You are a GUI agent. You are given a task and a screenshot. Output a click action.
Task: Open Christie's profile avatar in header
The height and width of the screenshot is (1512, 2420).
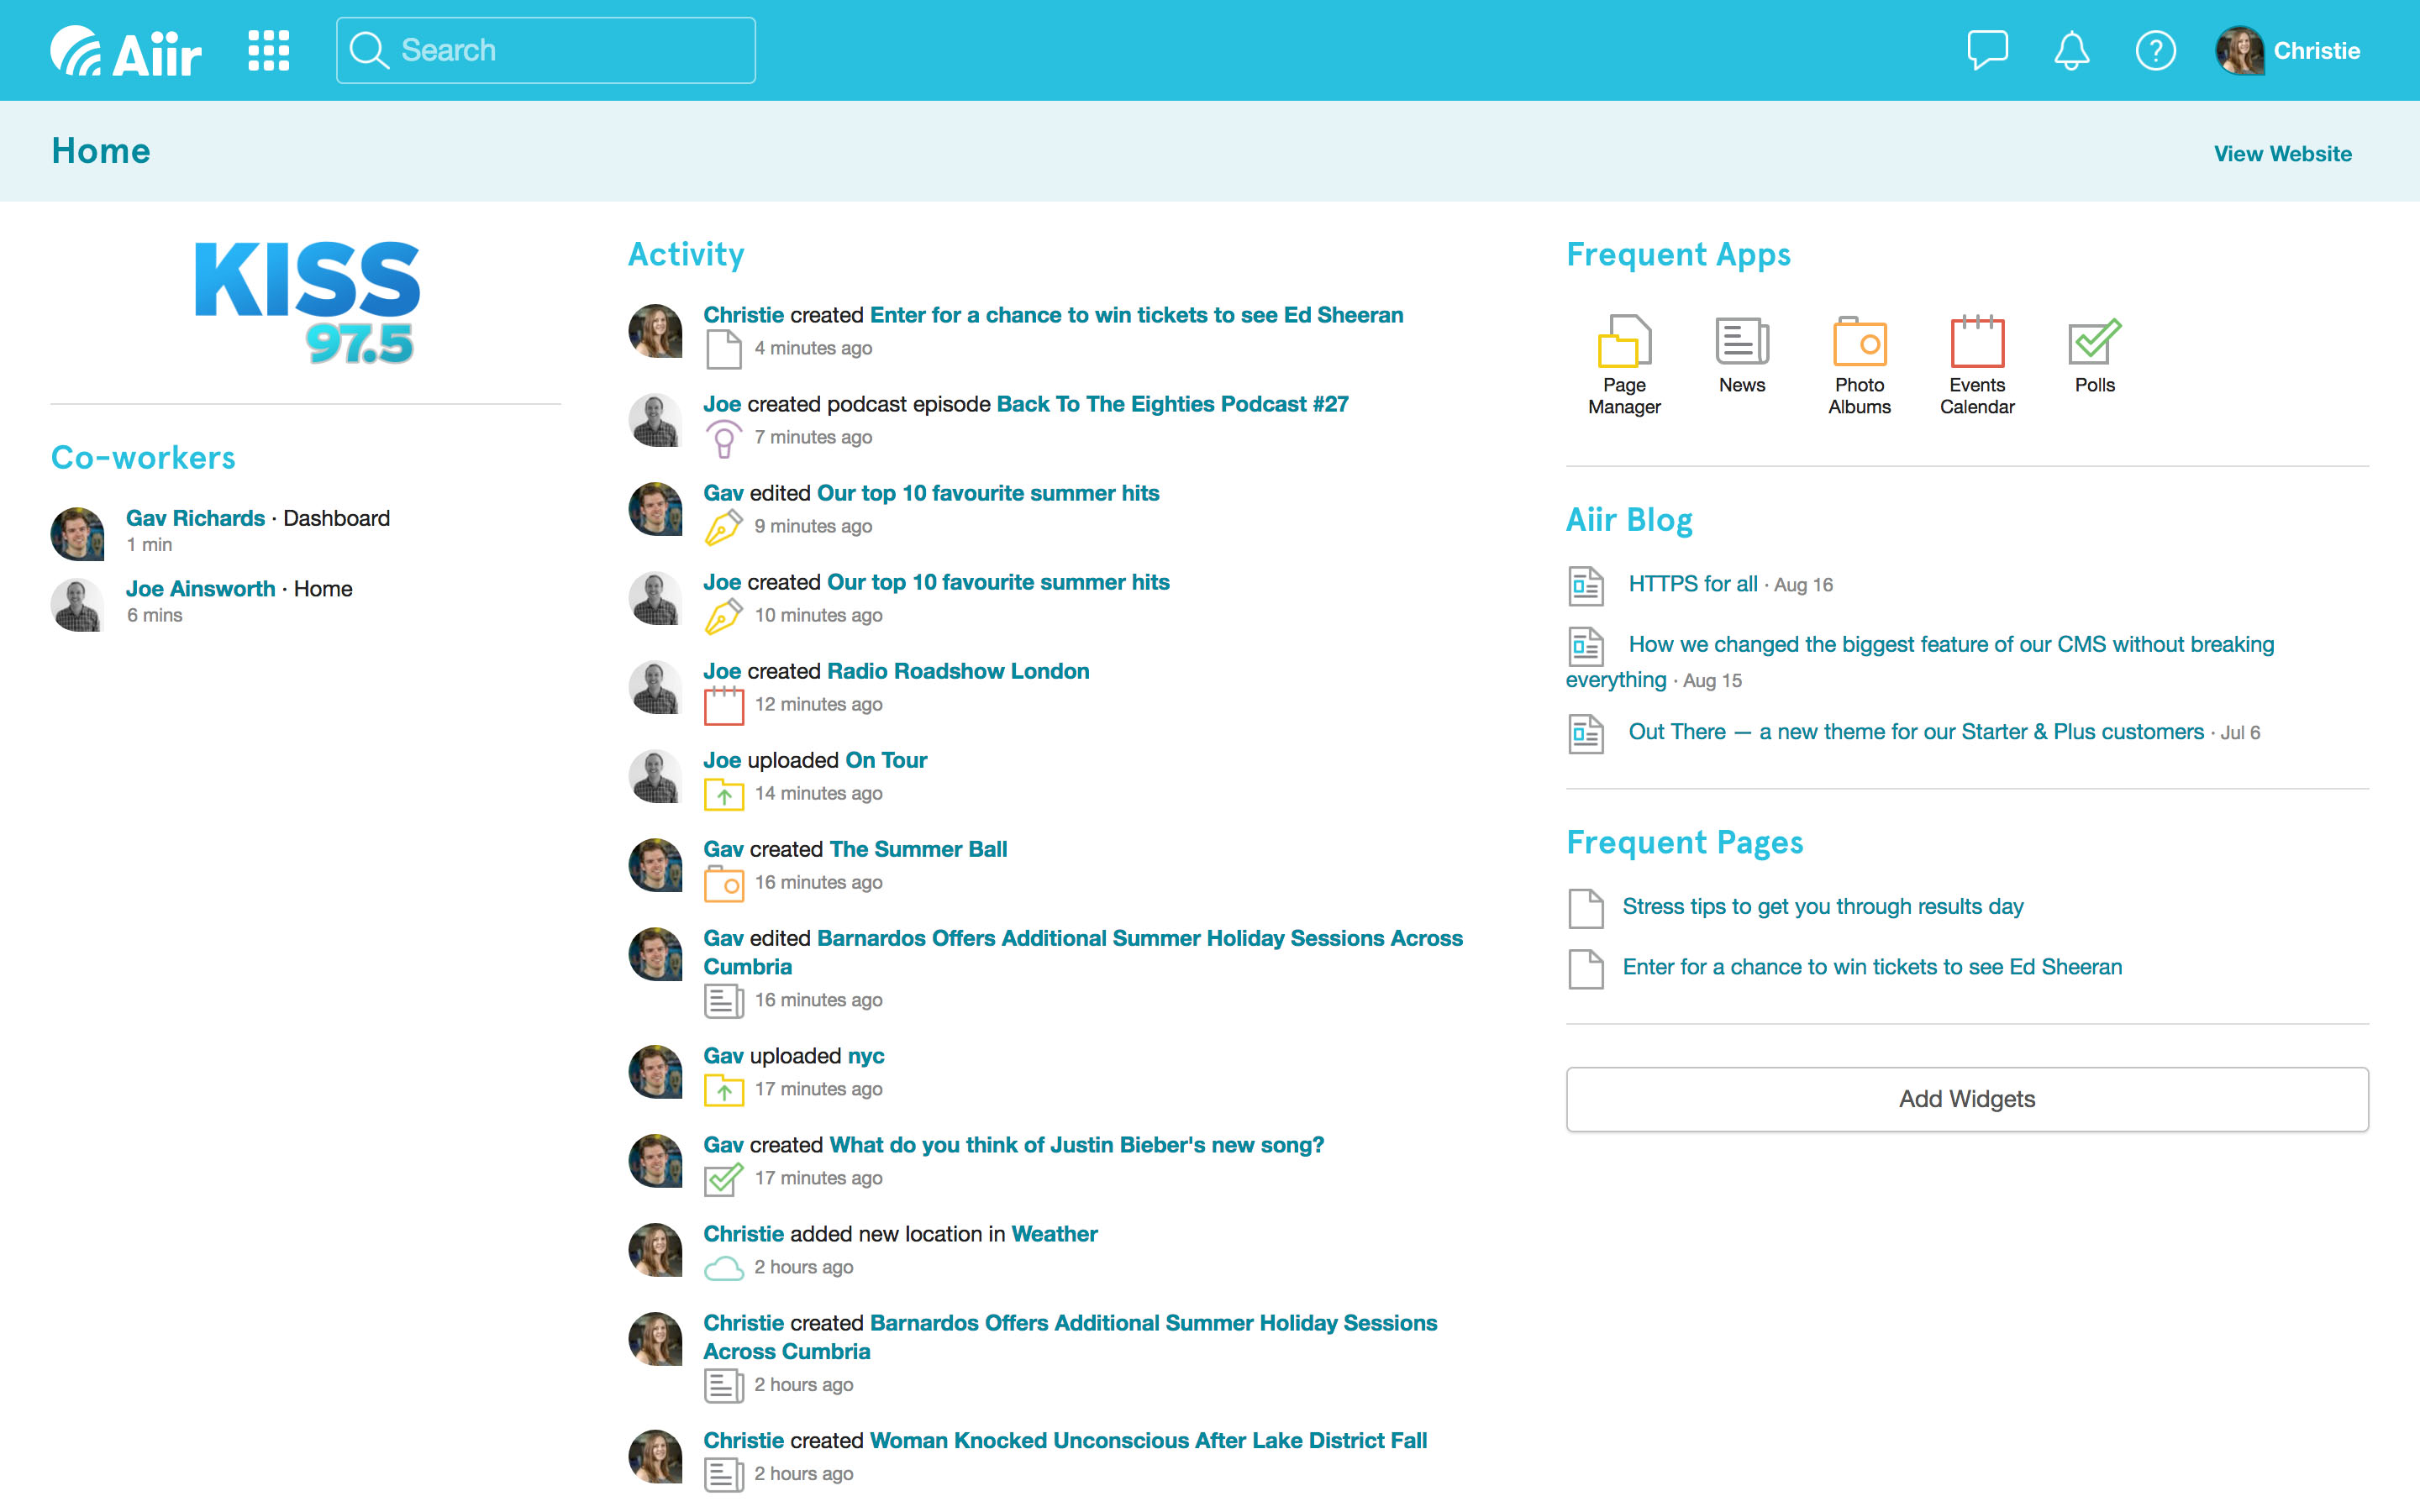(2239, 50)
